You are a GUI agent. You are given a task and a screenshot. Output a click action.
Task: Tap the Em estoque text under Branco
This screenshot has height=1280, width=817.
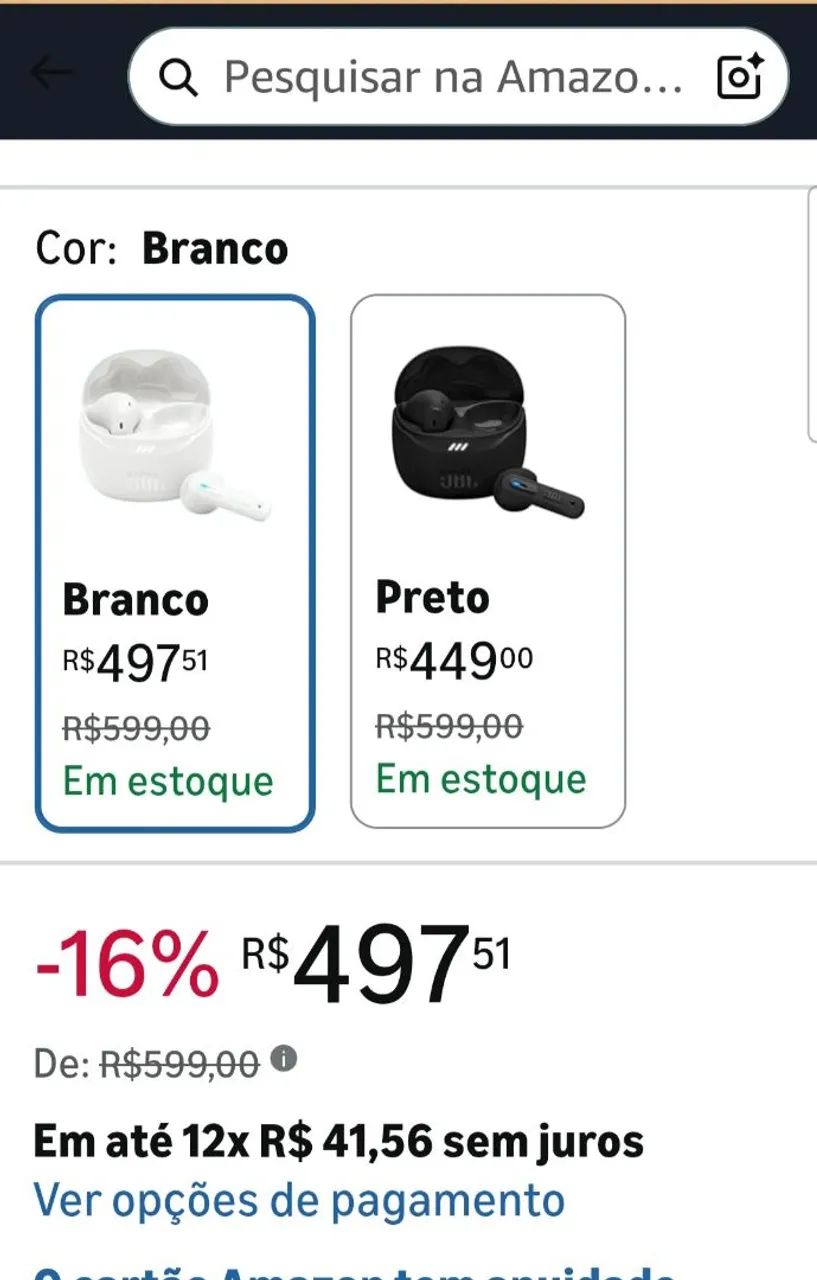tap(168, 781)
